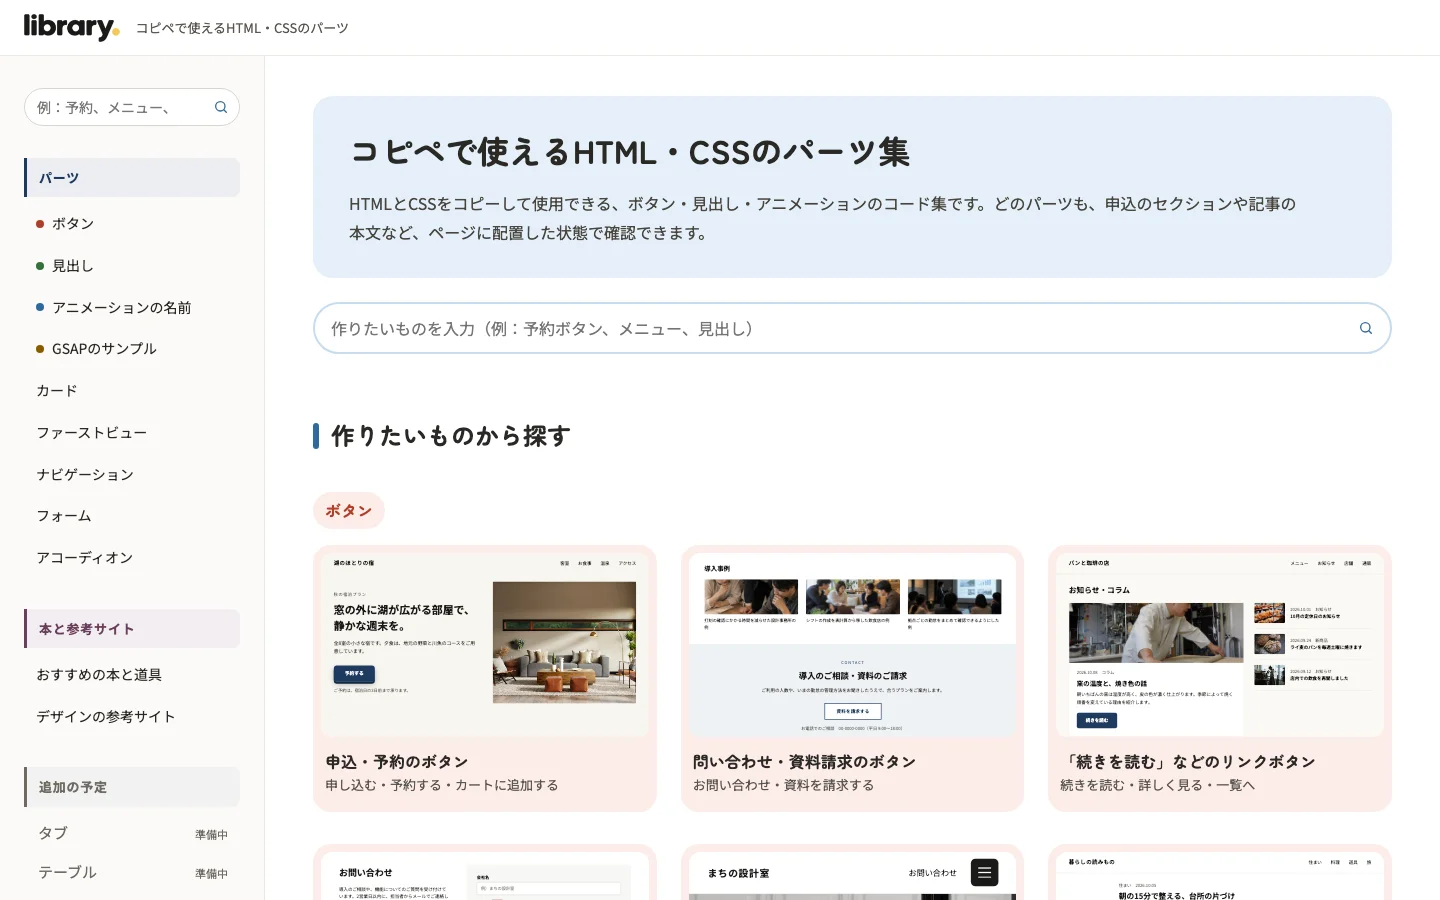Click the お問い合わせ form card thumbnail
1440x900 pixels.
pyautogui.click(x=485, y=876)
